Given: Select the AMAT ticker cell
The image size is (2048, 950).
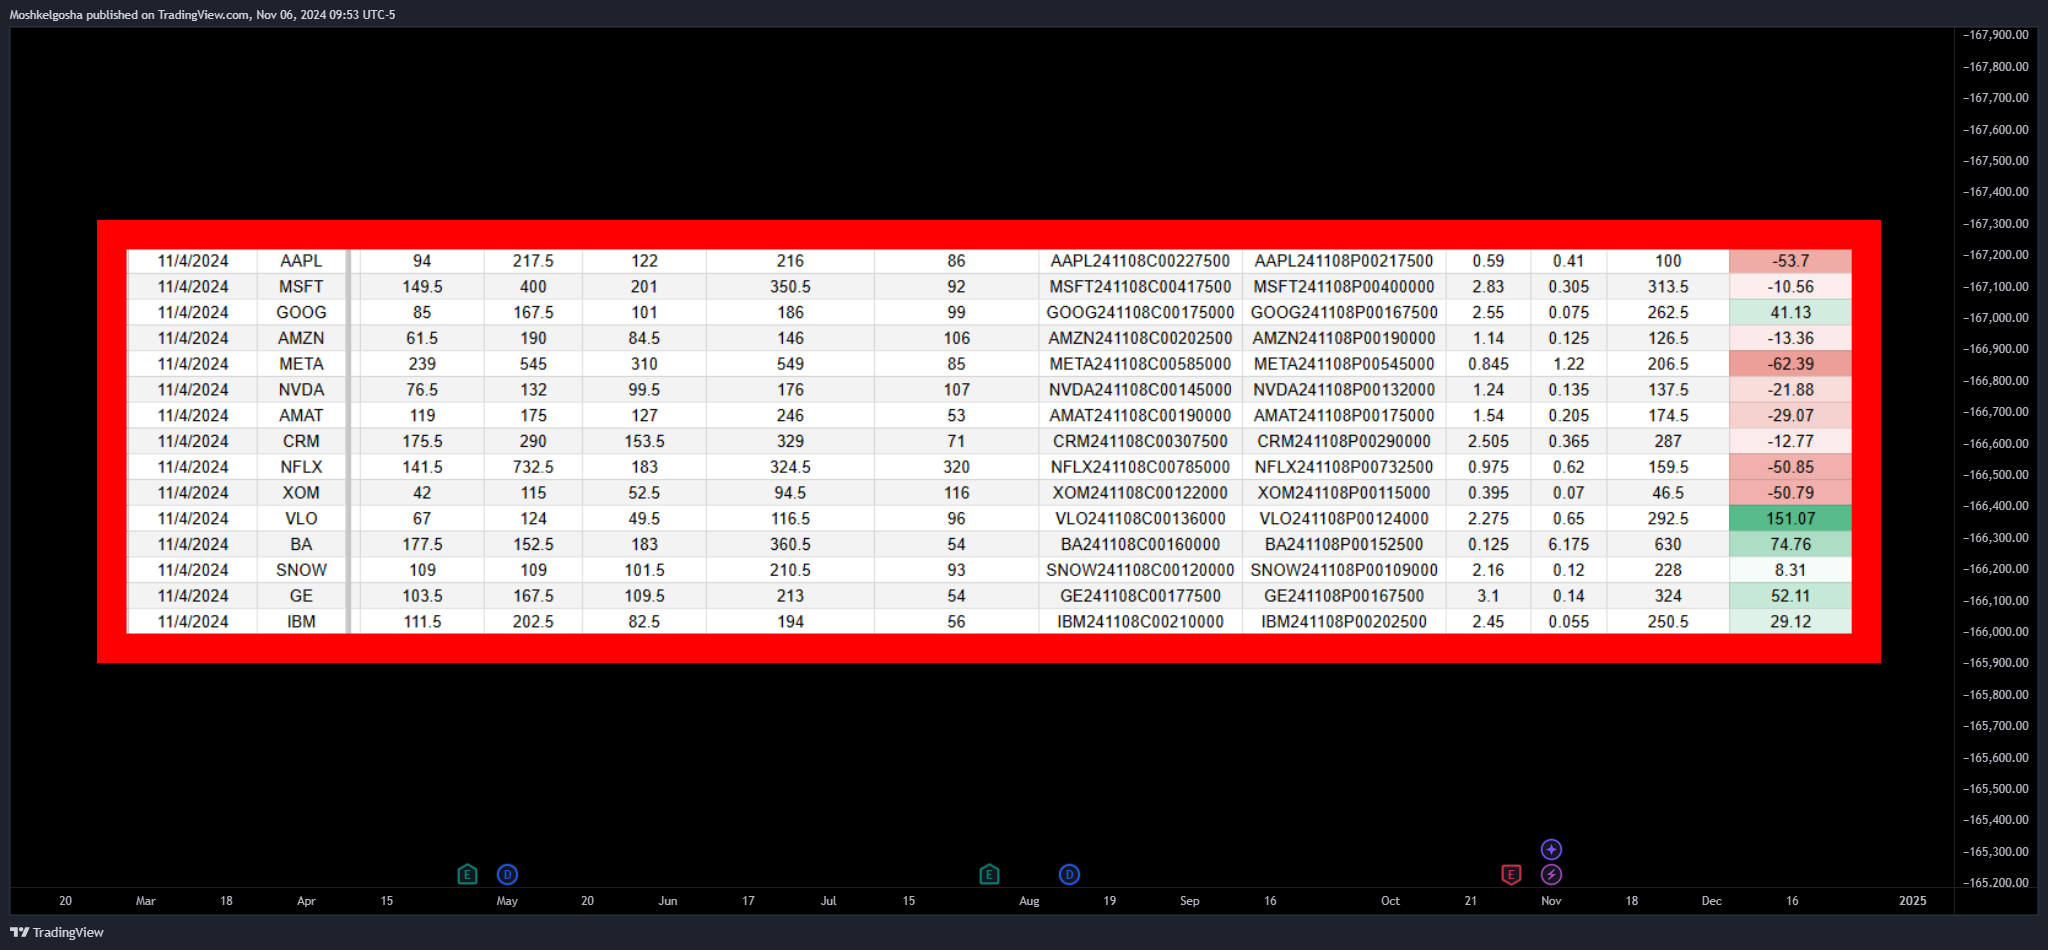Looking at the screenshot, I should pyautogui.click(x=301, y=416).
